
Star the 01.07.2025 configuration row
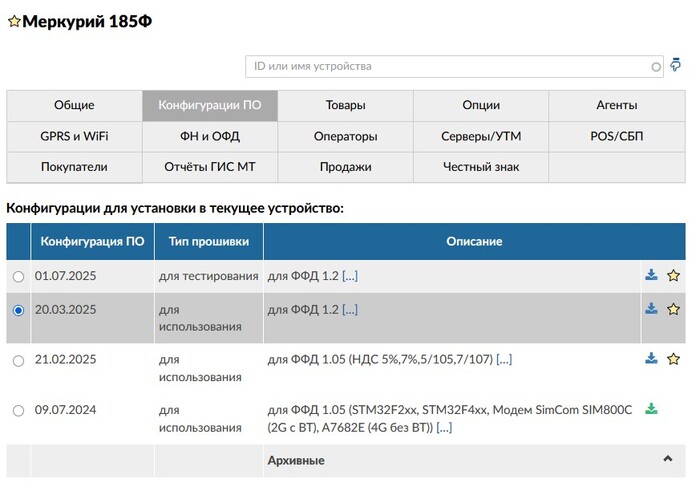673,276
